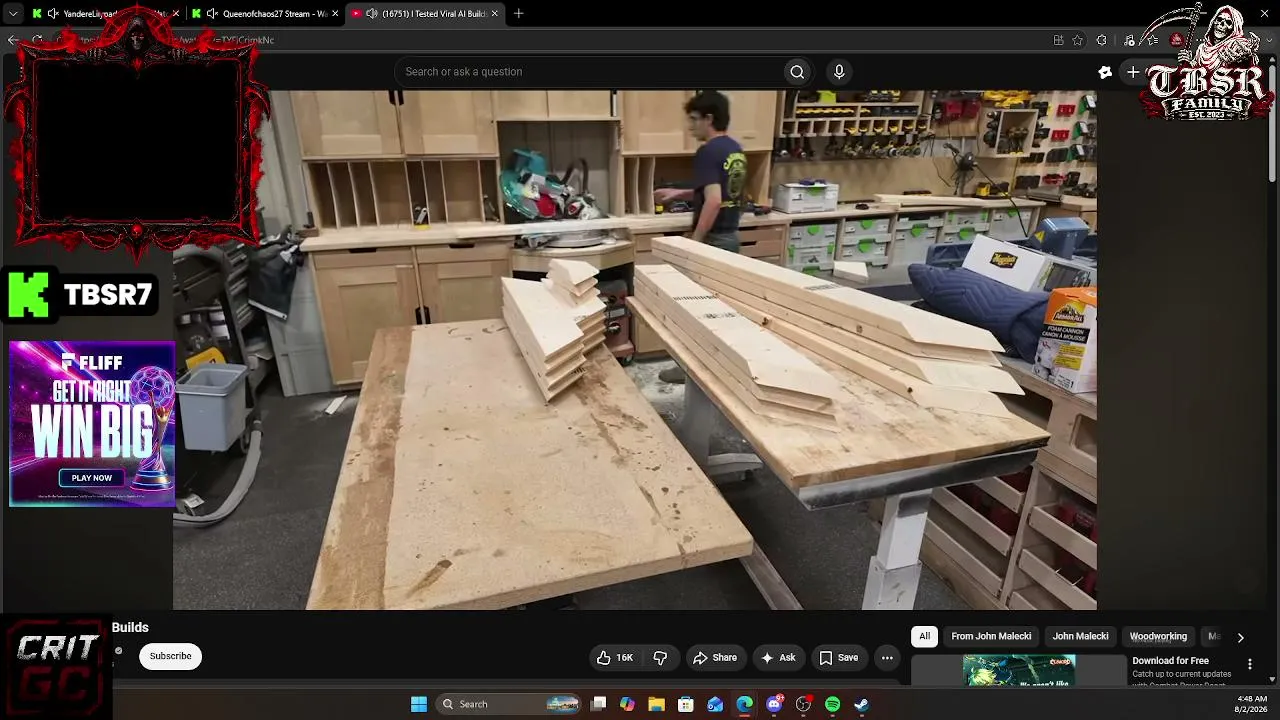Subscribe to the channel
Viewport: 1280px width, 720px height.
(x=170, y=656)
